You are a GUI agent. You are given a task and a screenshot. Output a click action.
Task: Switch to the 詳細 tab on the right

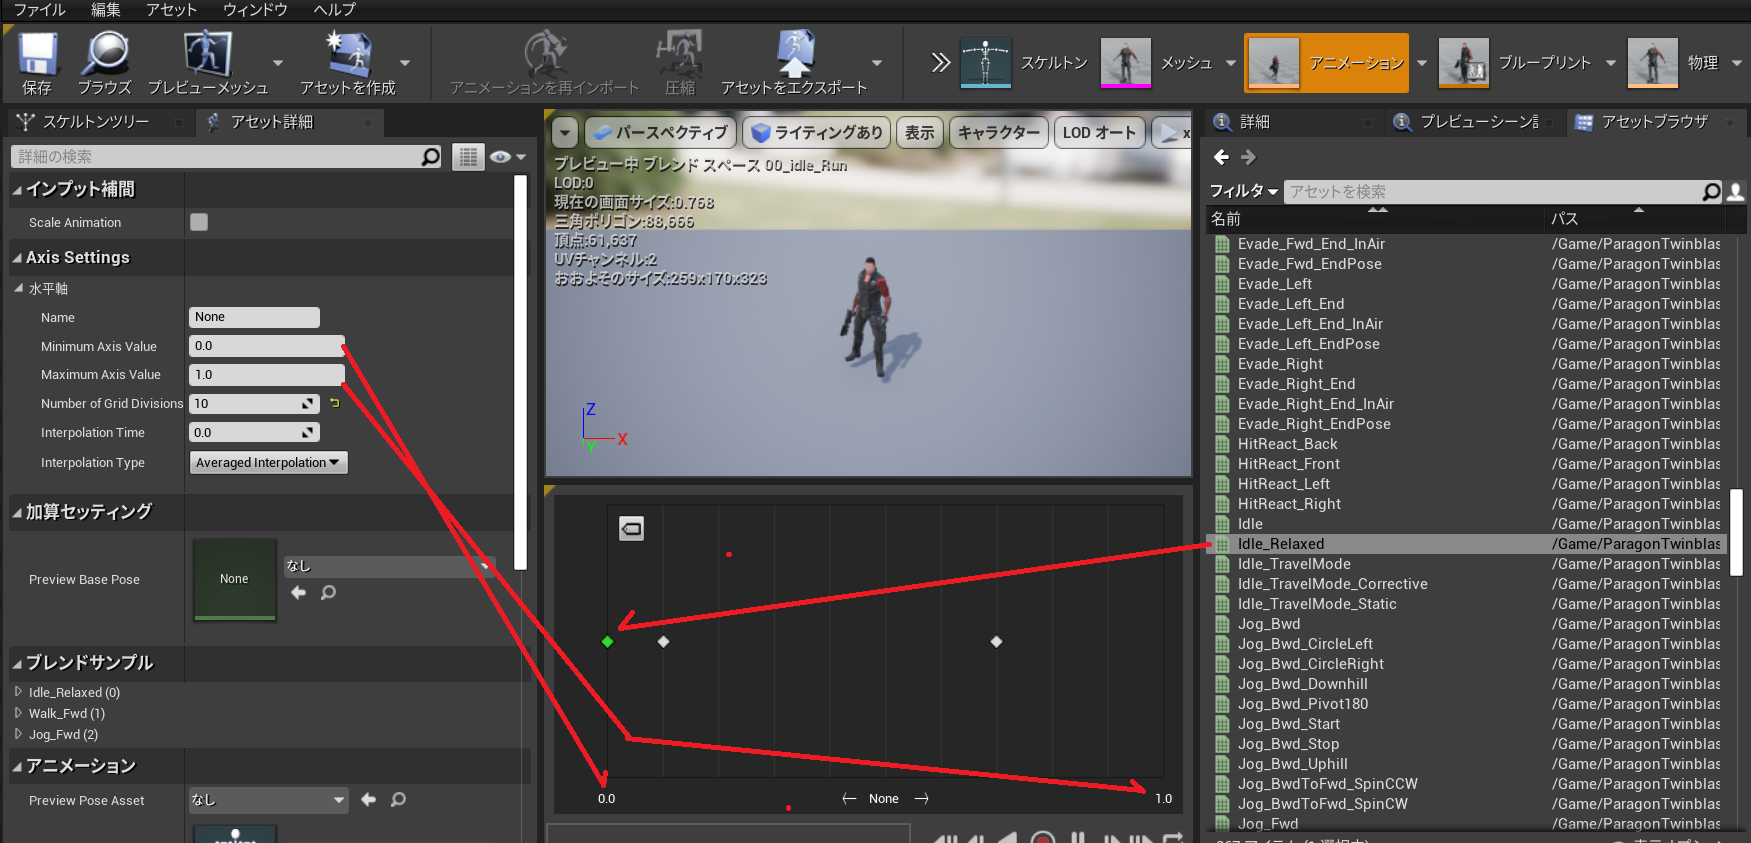pos(1255,122)
